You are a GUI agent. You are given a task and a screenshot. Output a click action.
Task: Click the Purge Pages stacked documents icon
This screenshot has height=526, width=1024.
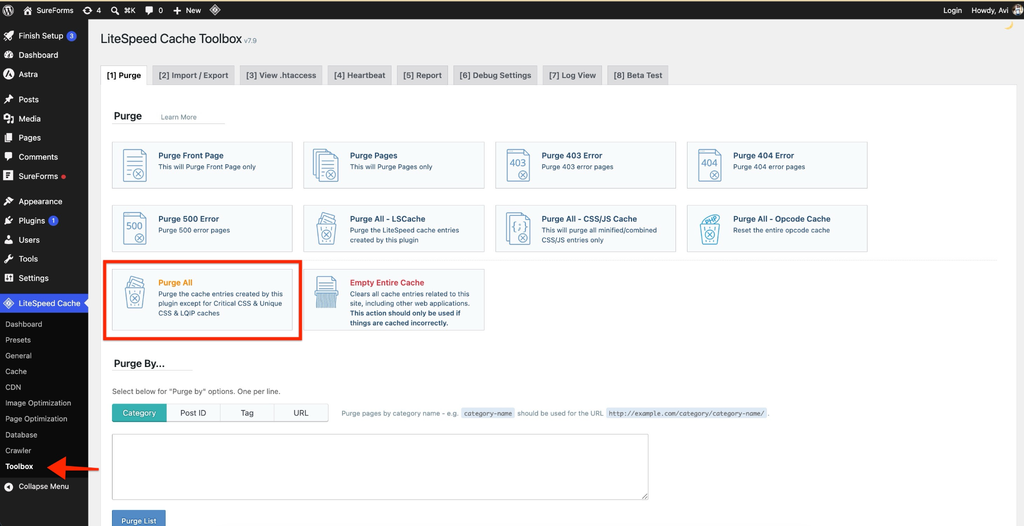(327, 165)
